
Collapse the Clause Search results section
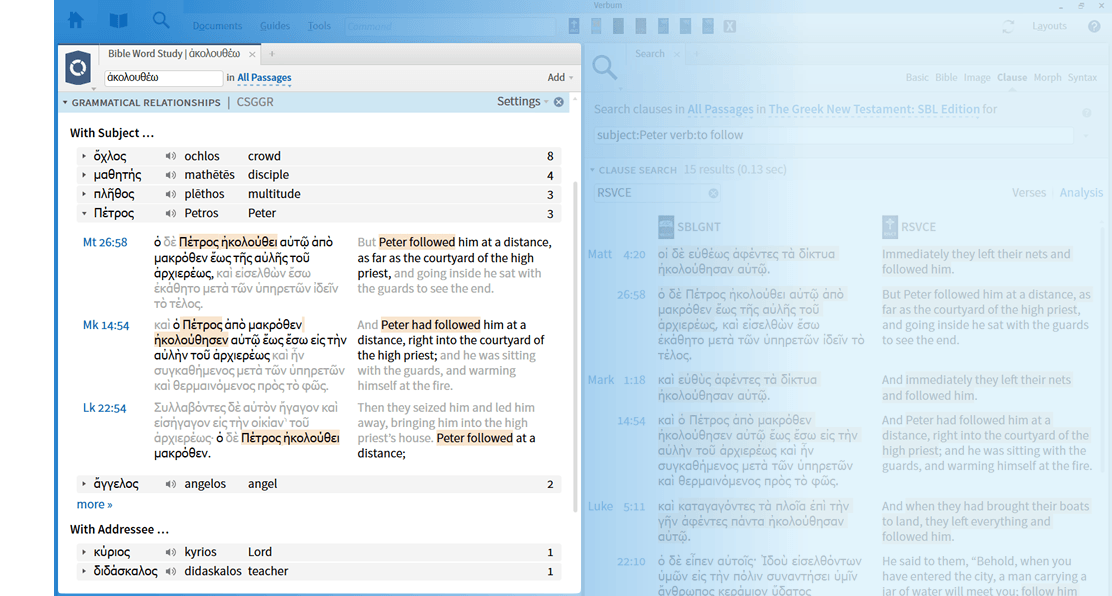pos(592,170)
